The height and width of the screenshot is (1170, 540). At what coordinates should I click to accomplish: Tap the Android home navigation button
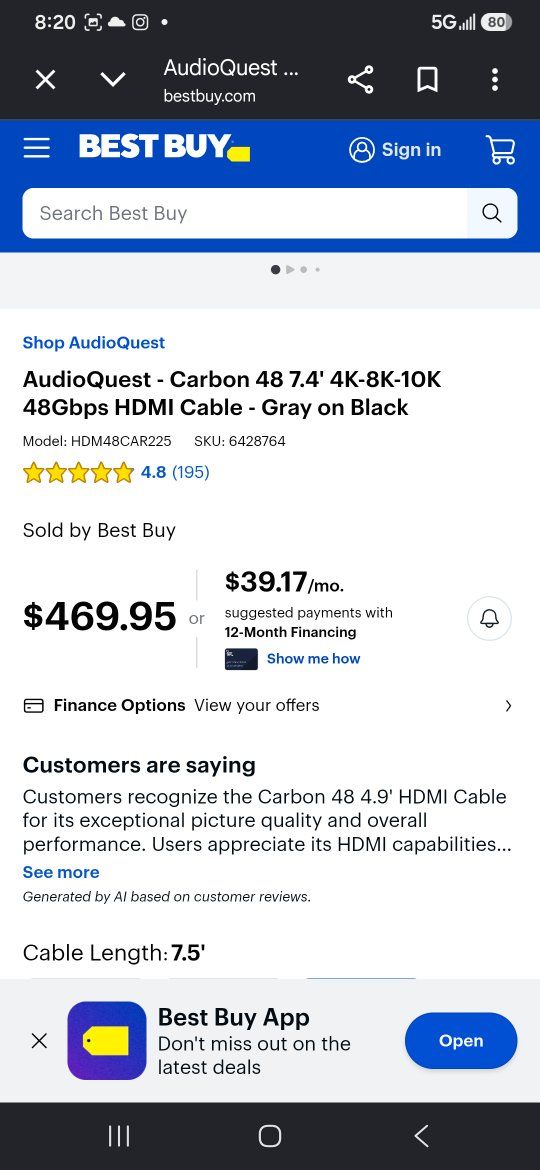[x=270, y=1136]
